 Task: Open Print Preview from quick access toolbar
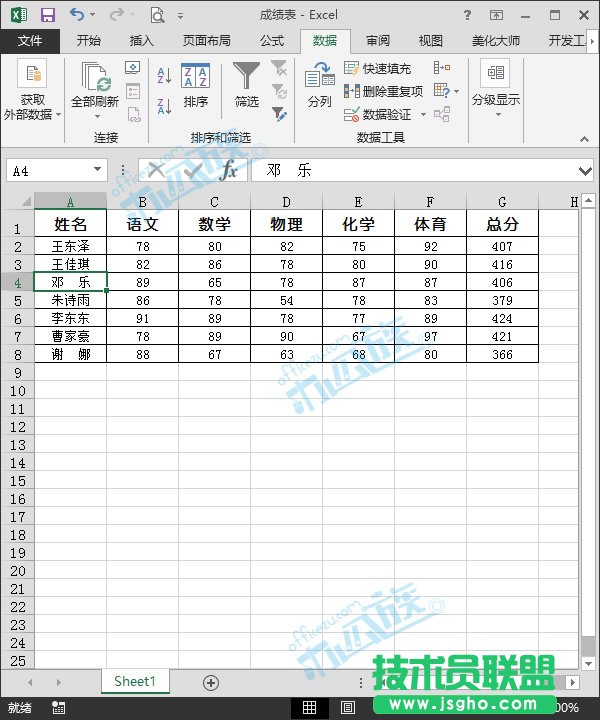pyautogui.click(x=157, y=15)
